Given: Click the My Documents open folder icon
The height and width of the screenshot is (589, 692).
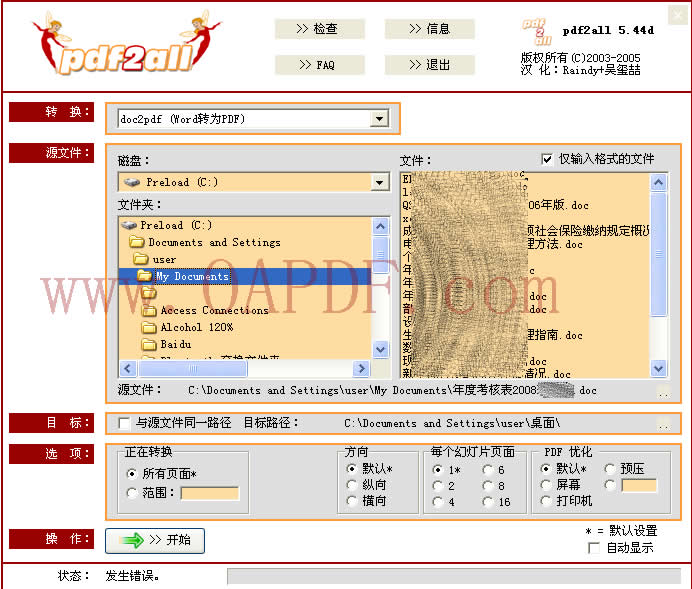Looking at the screenshot, I should [x=144, y=276].
